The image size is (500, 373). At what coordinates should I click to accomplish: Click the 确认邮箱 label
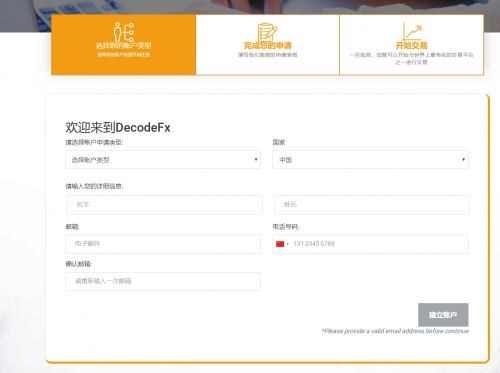(x=79, y=264)
